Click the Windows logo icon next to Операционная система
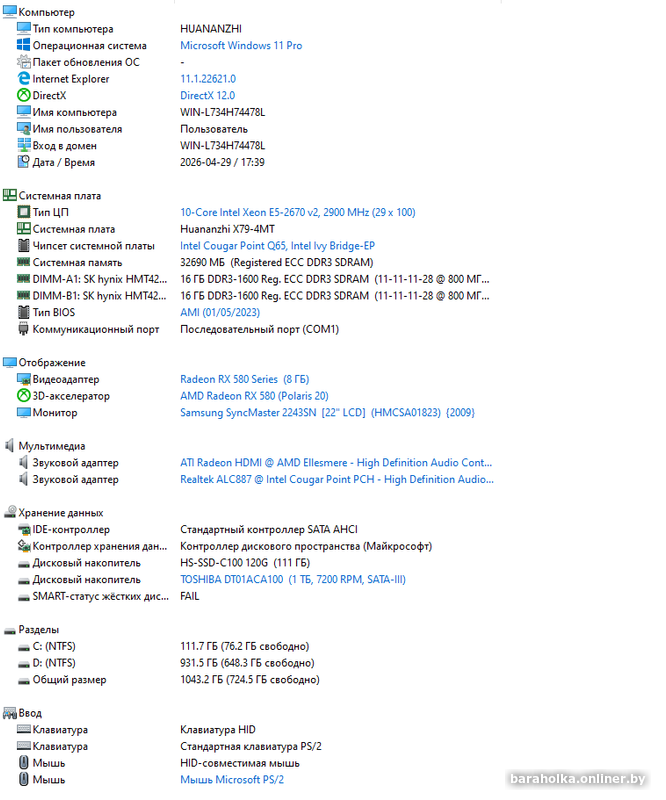666x800 pixels. tap(23, 45)
